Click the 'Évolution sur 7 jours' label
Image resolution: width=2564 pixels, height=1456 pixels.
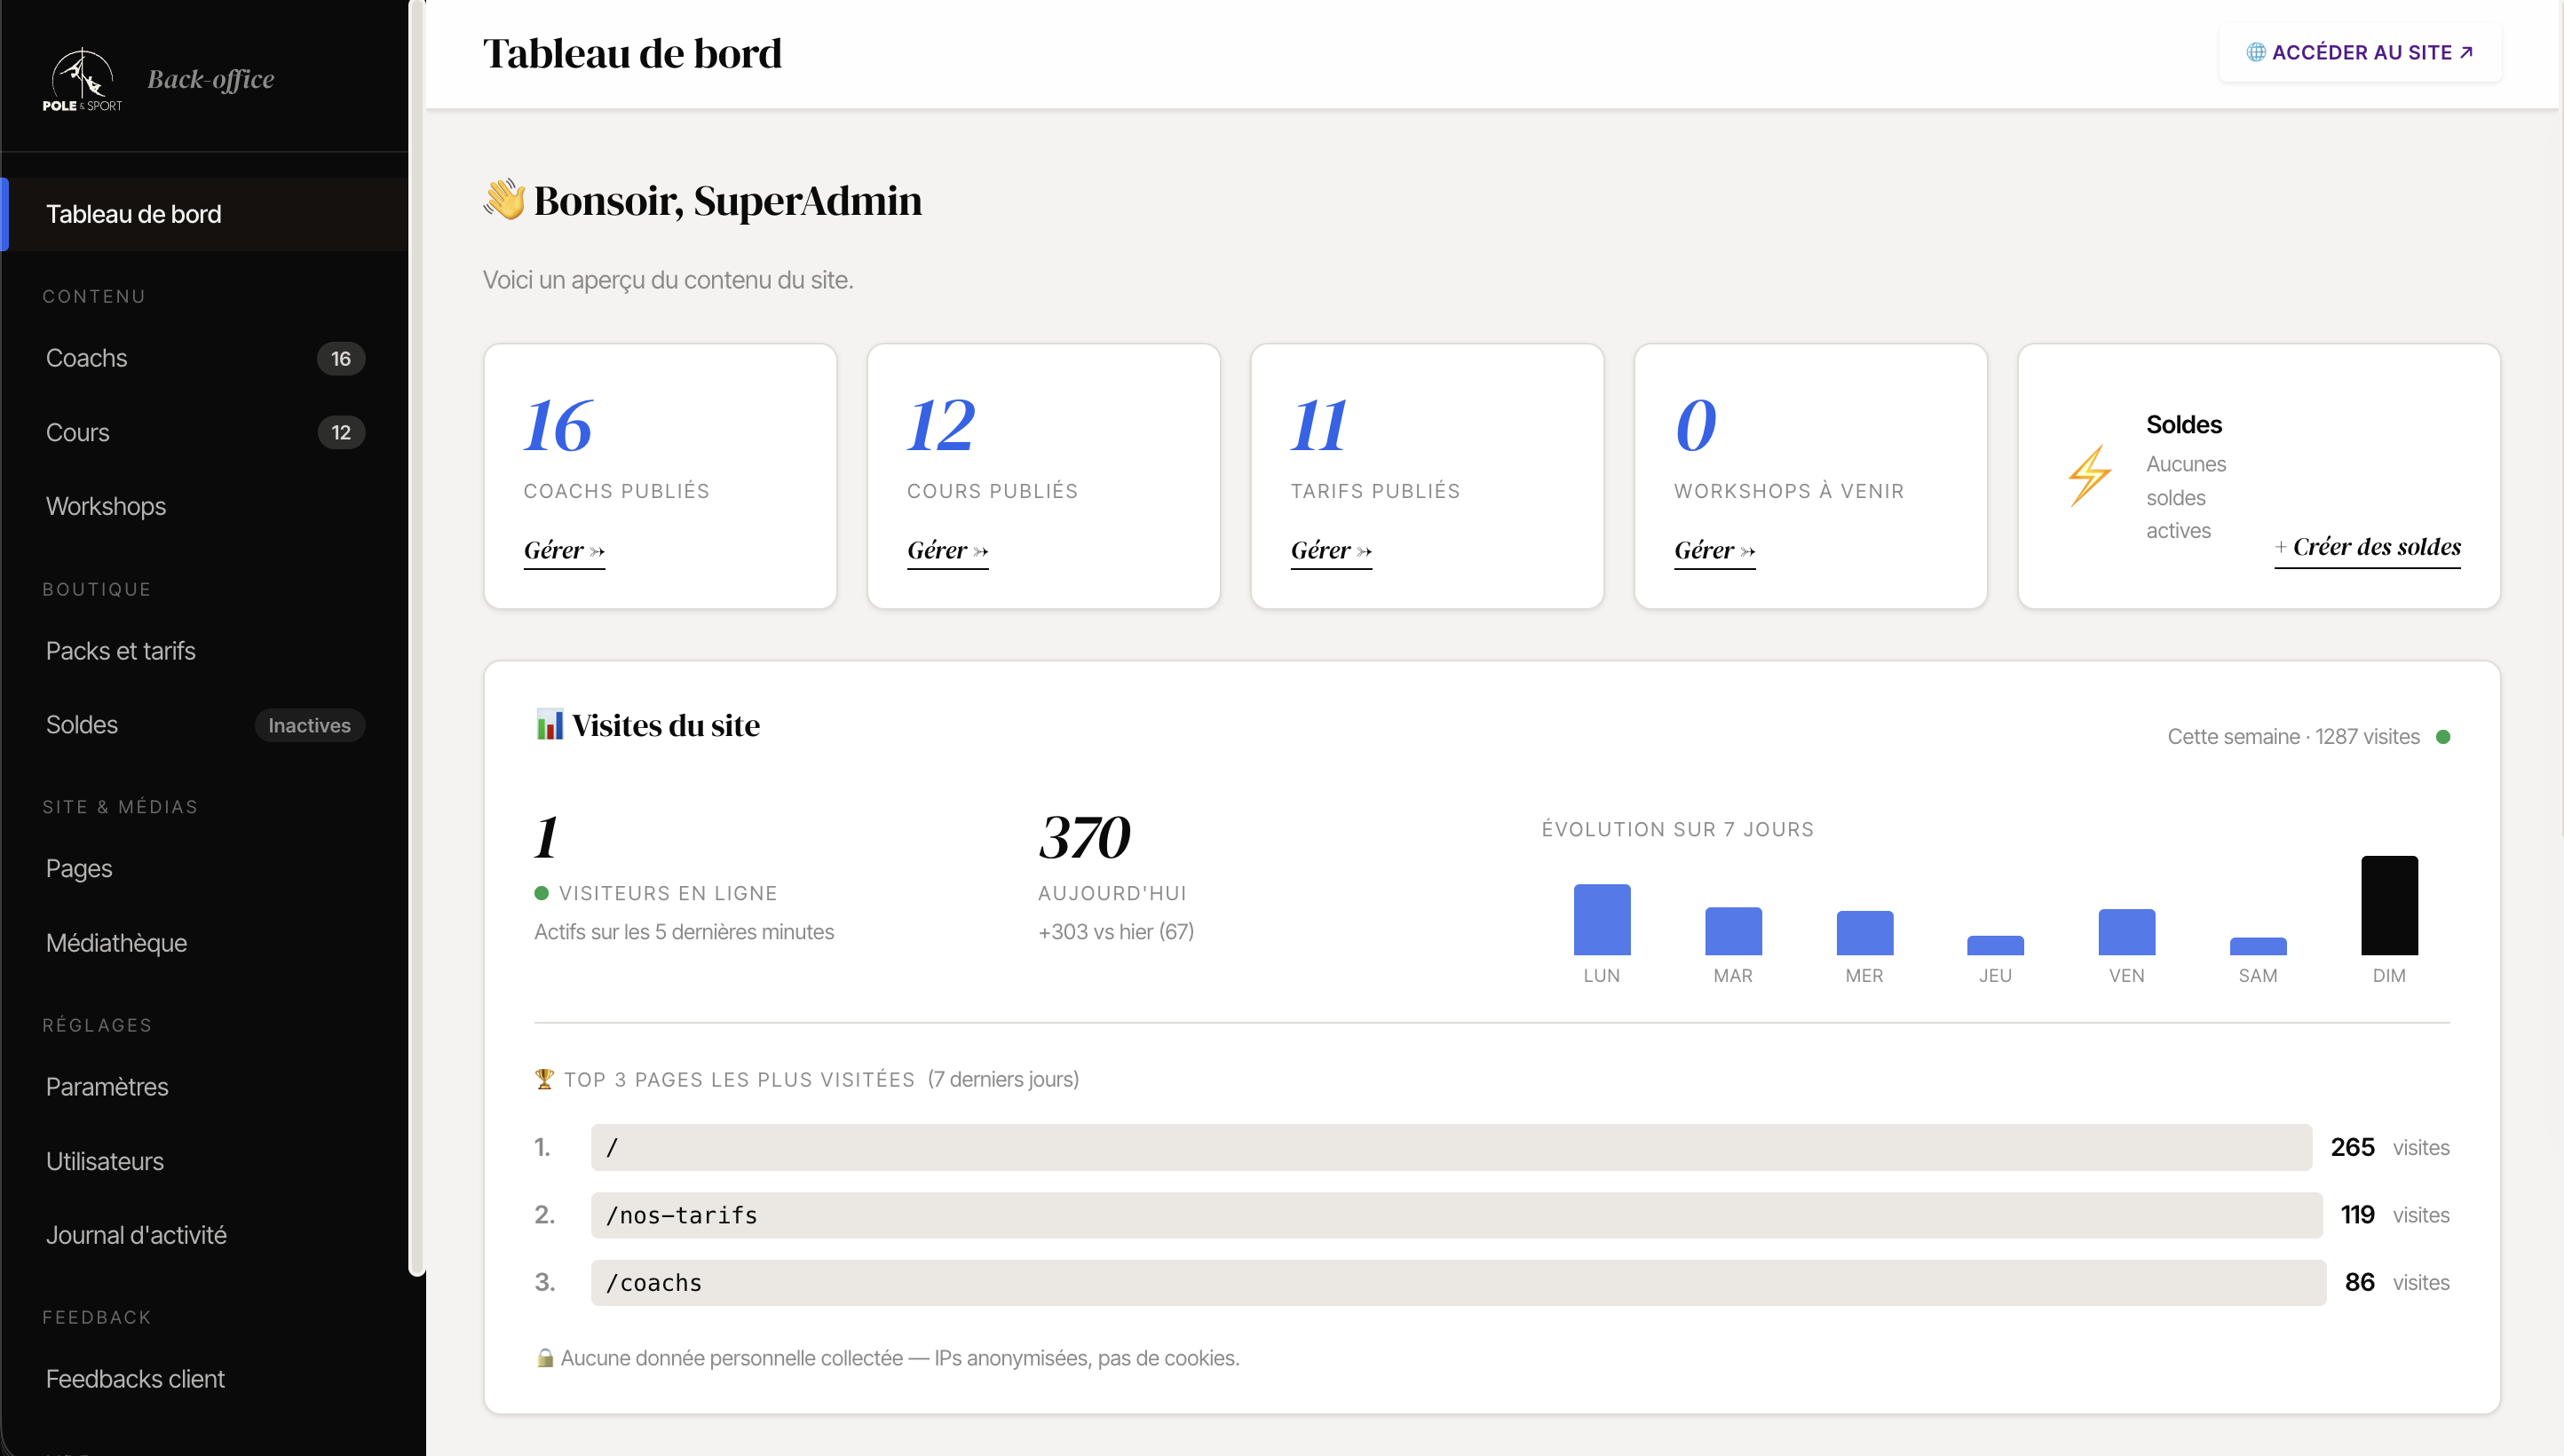[1677, 830]
